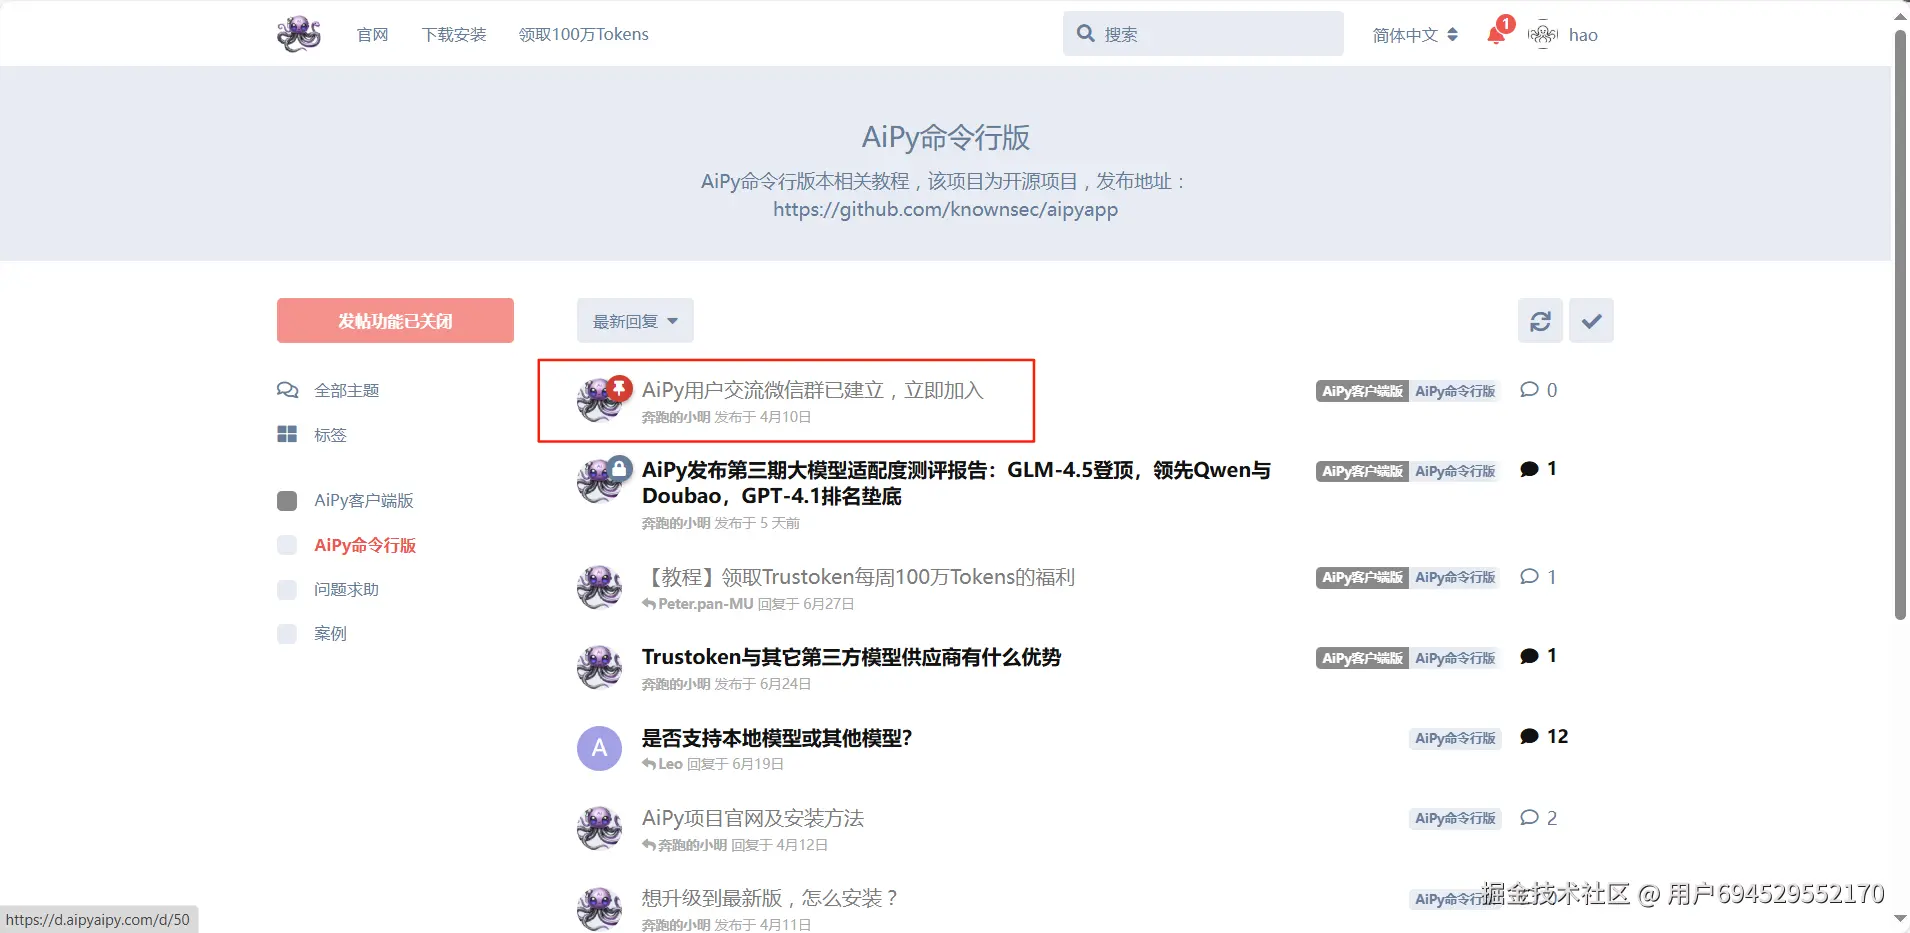
Task: Select 案例 sidebar category
Action: 330,633
